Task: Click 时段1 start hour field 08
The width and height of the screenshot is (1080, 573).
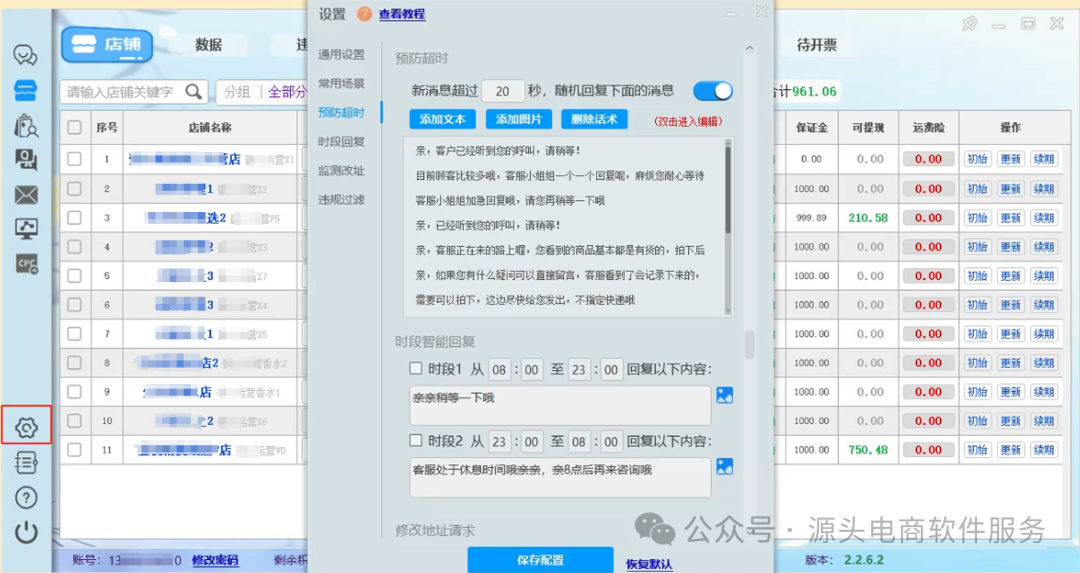Action: pos(499,370)
